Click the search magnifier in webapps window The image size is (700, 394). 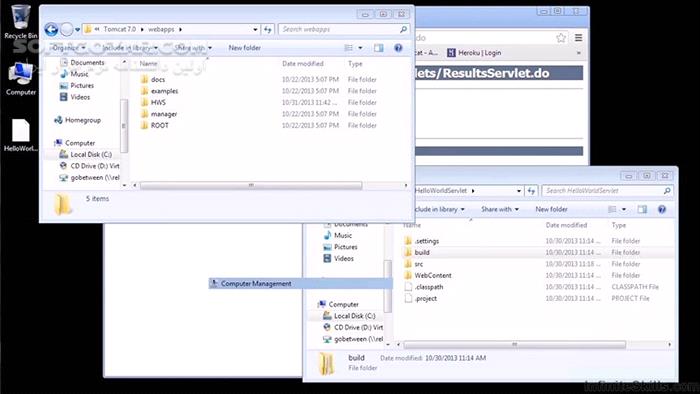[403, 29]
